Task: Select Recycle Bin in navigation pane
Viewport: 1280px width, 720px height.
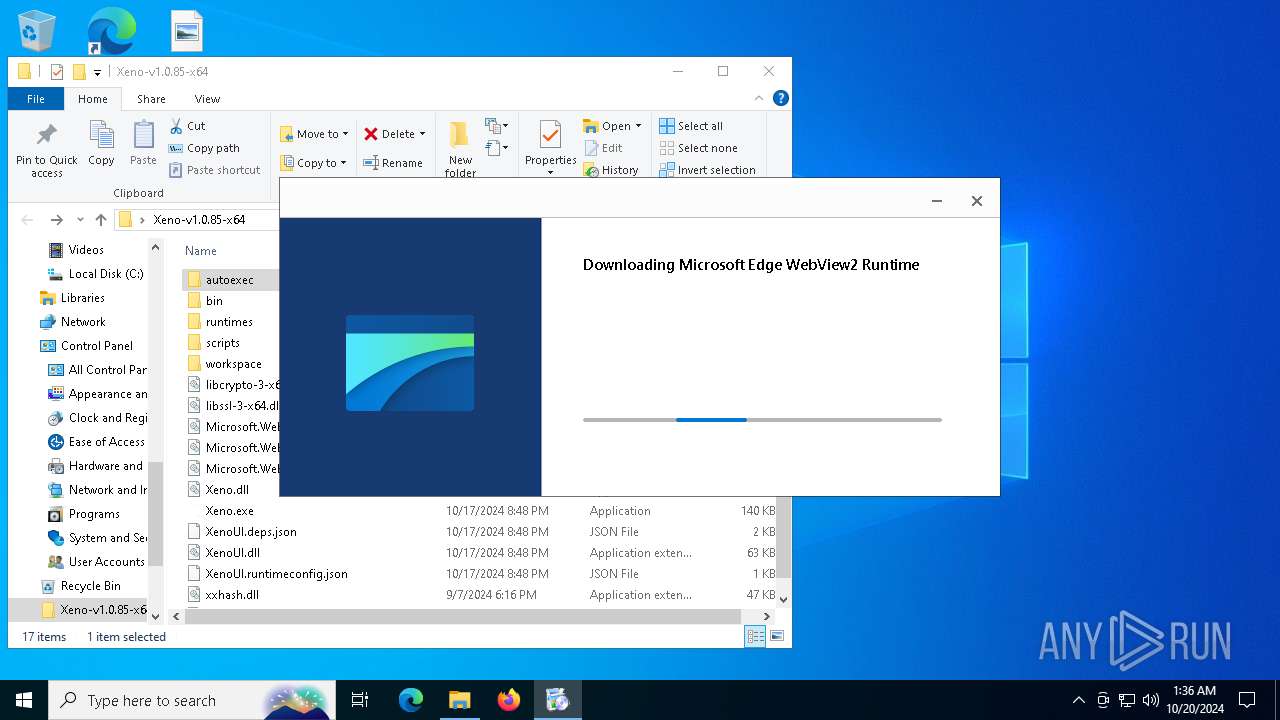Action: click(90, 586)
